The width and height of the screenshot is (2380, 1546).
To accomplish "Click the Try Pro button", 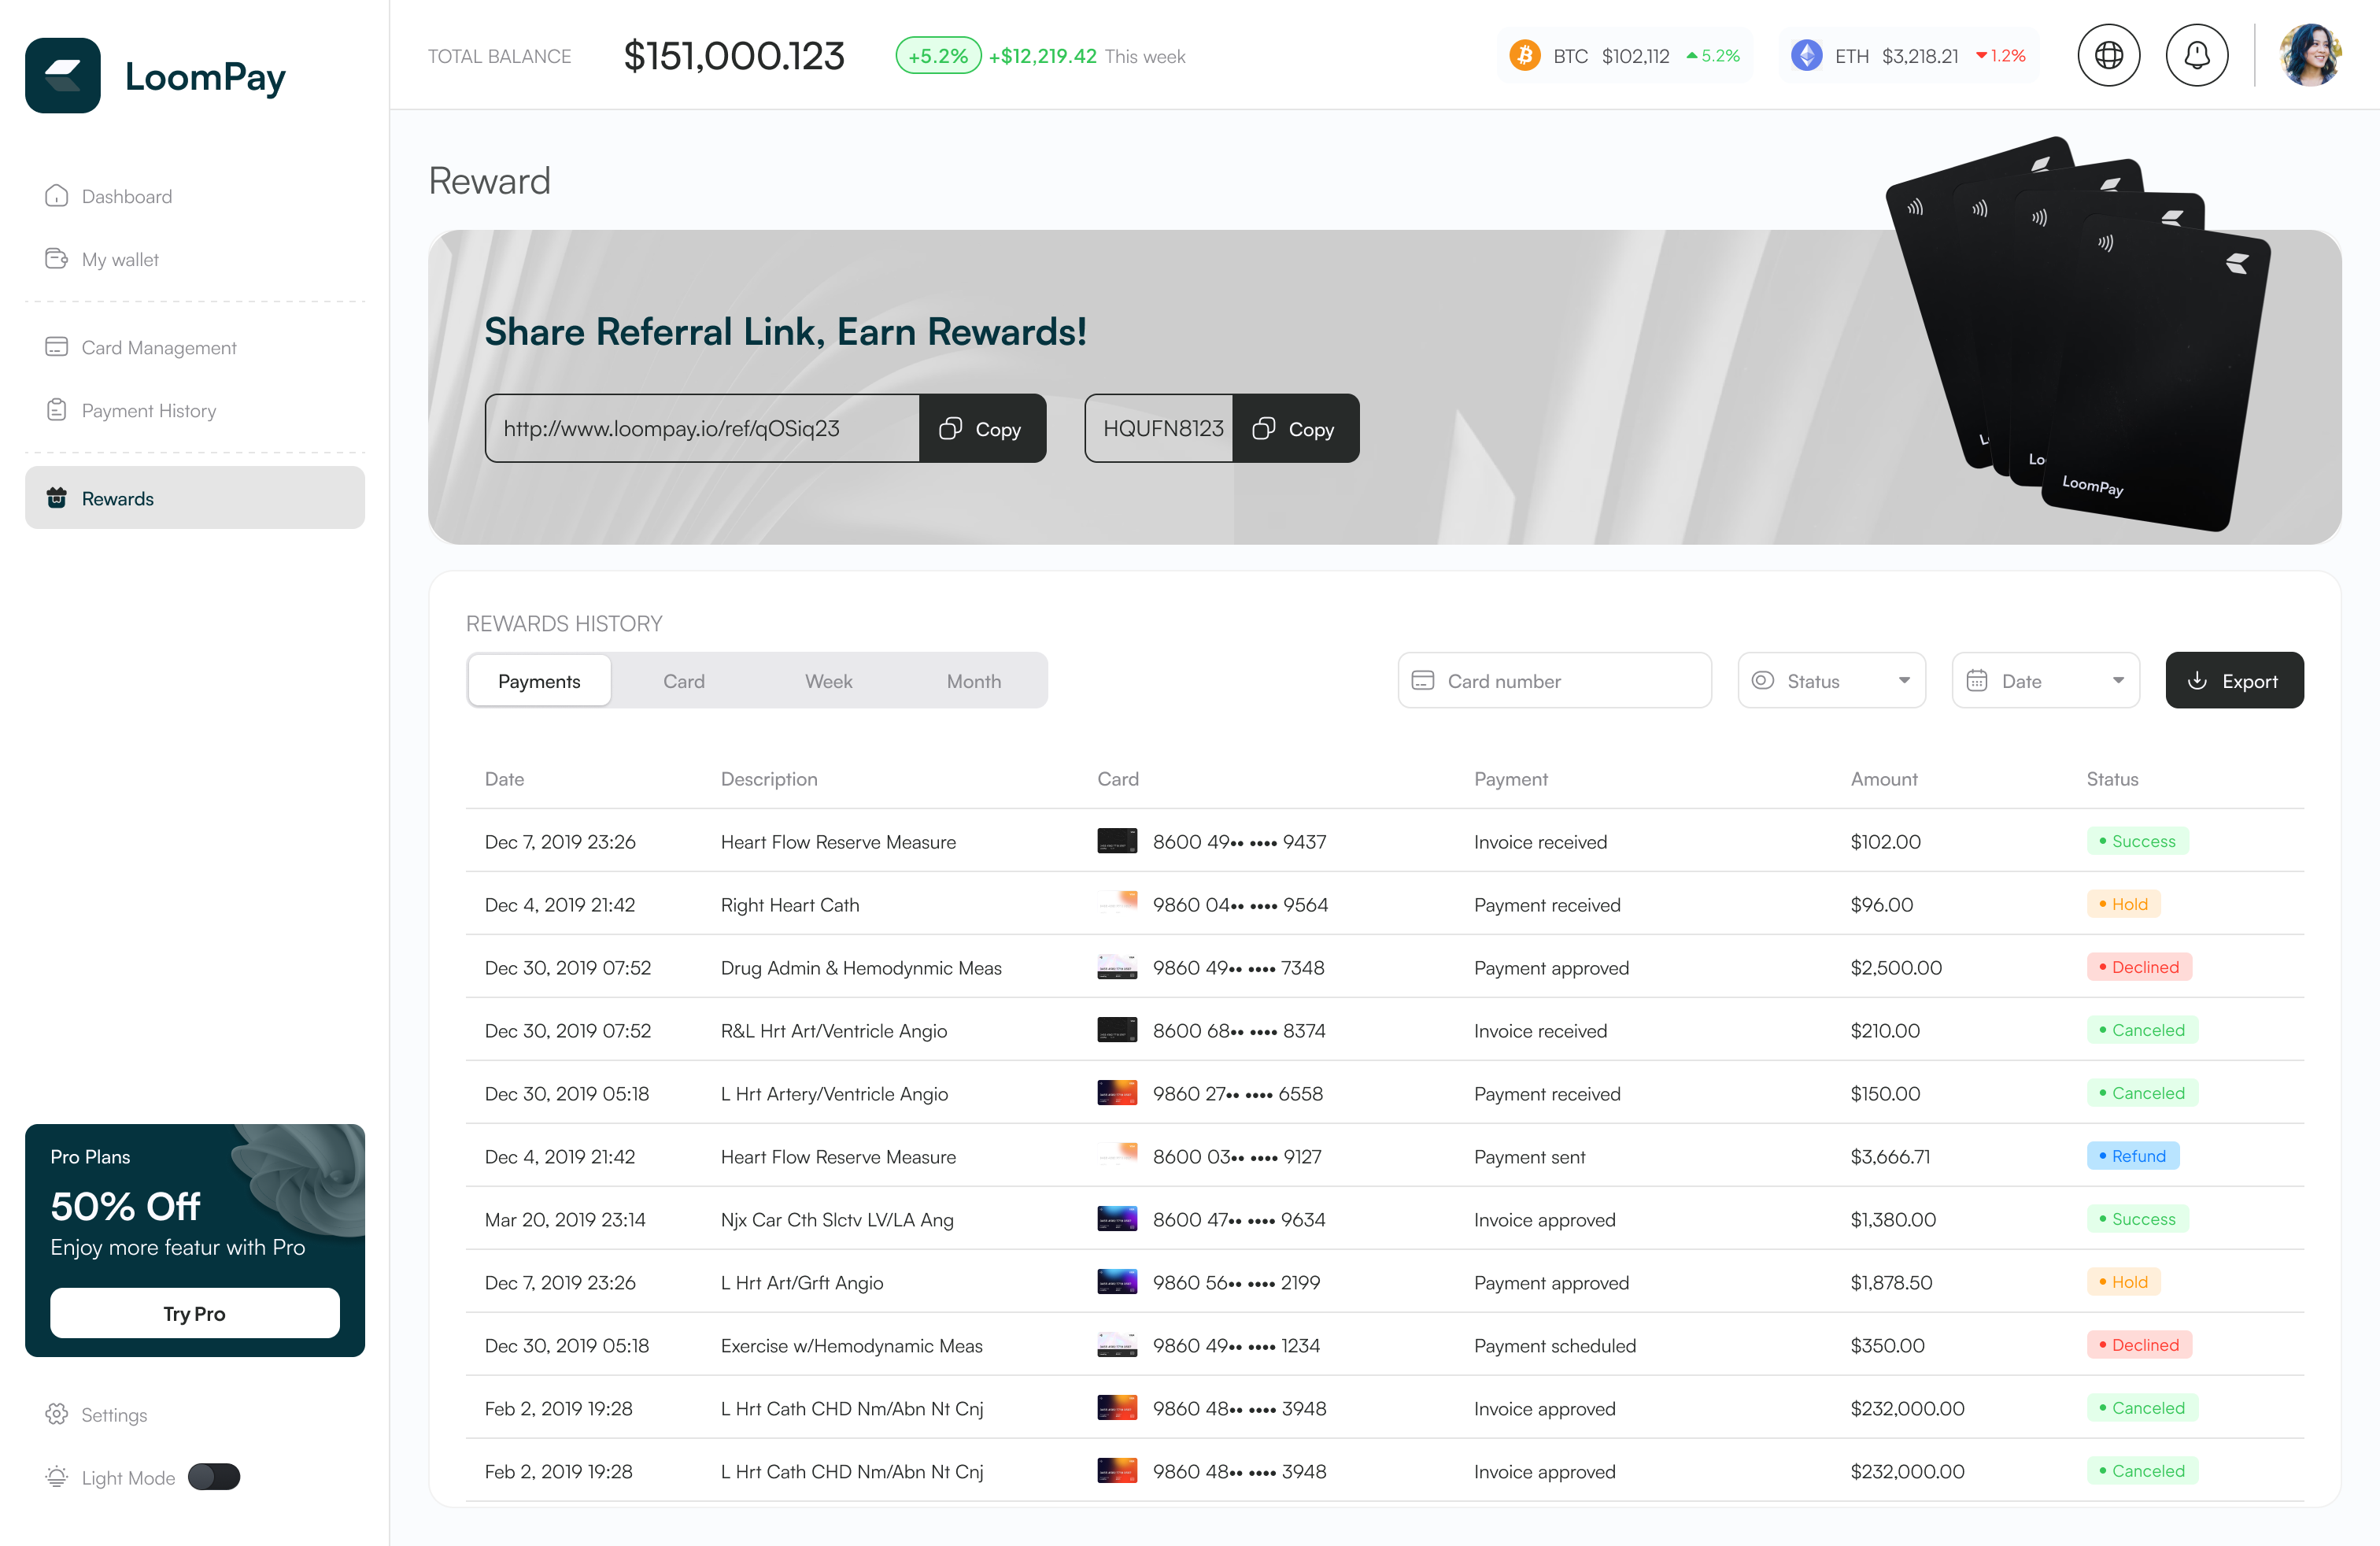I will [195, 1313].
